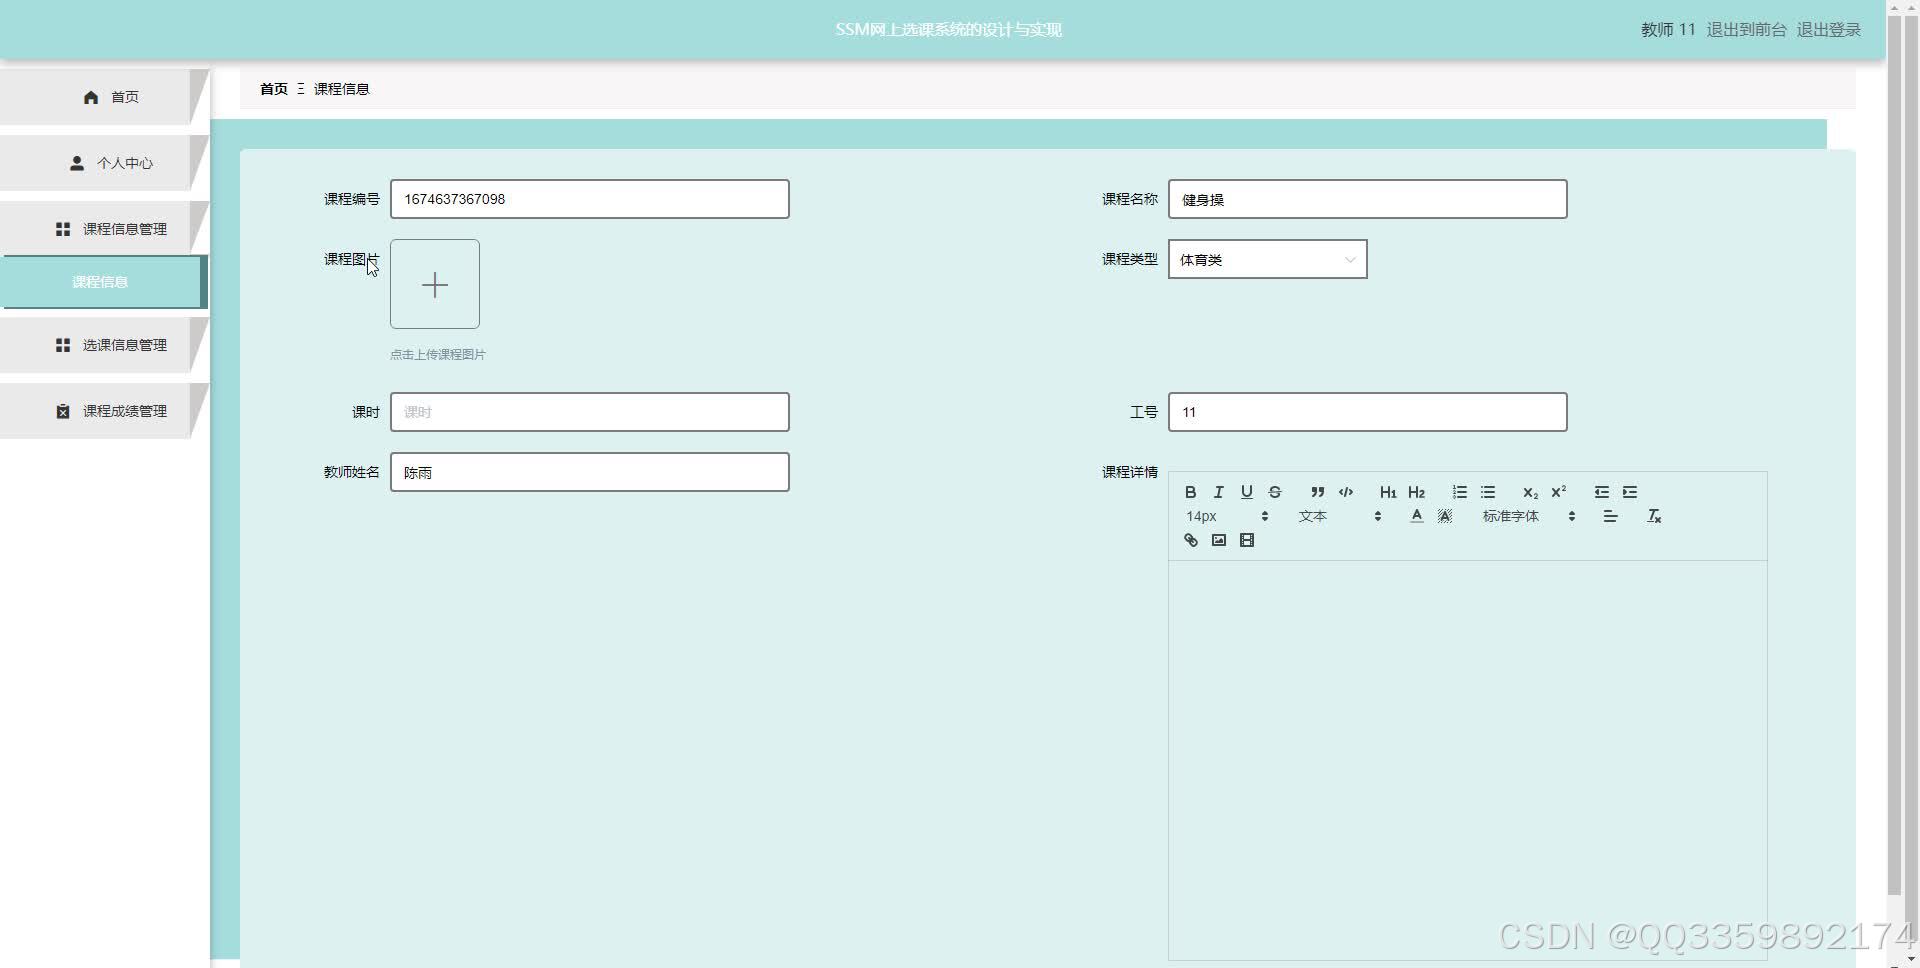Click the 退出到前台 link

(x=1746, y=30)
